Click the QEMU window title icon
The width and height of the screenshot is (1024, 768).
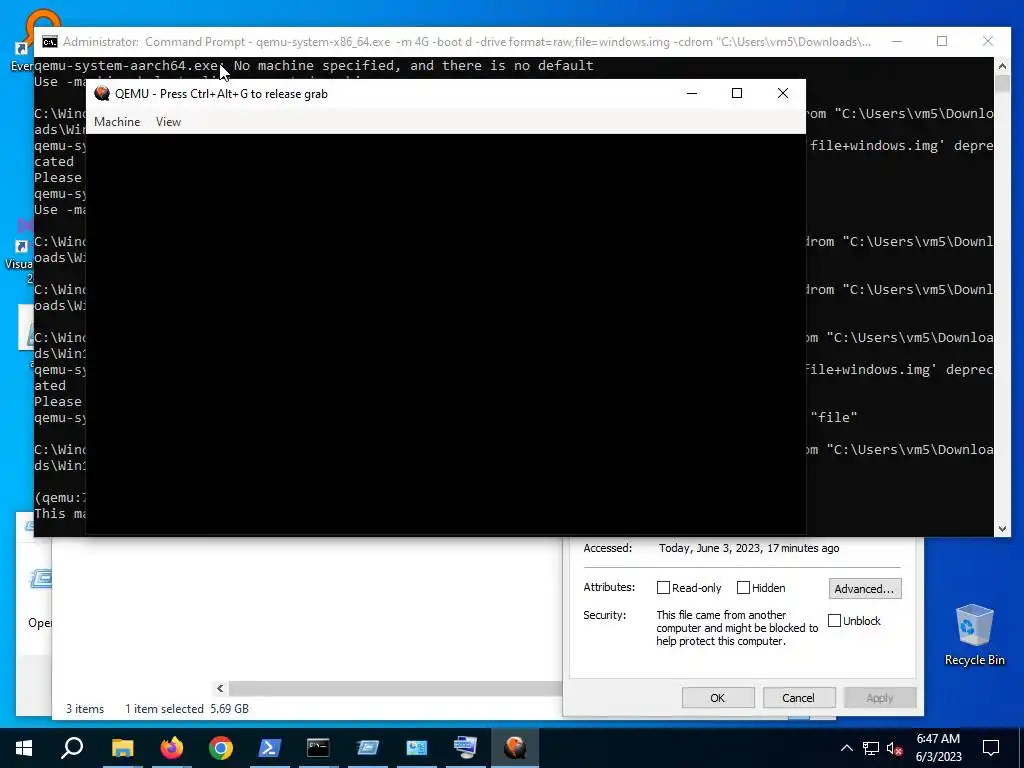[102, 93]
